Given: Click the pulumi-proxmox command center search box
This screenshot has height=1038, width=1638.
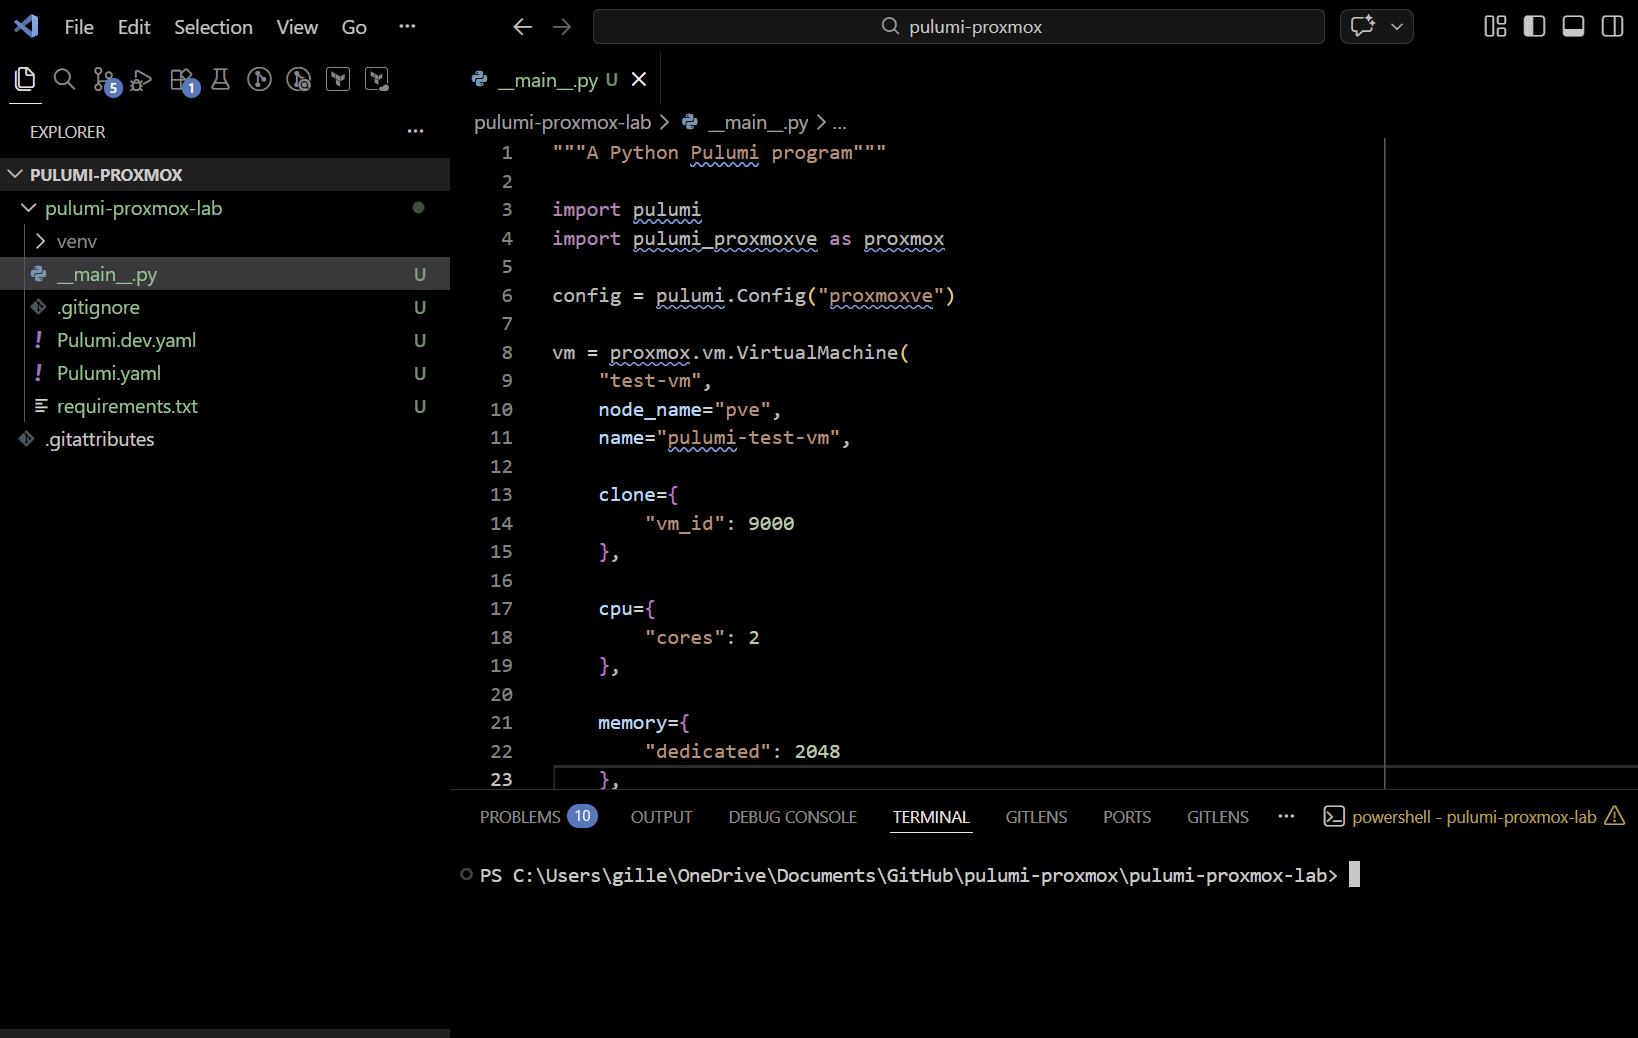Looking at the screenshot, I should click(958, 27).
